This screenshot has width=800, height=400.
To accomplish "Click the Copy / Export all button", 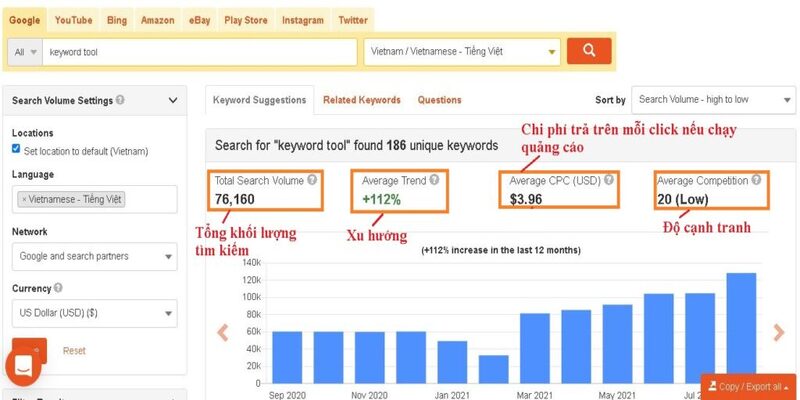I will pos(748,386).
